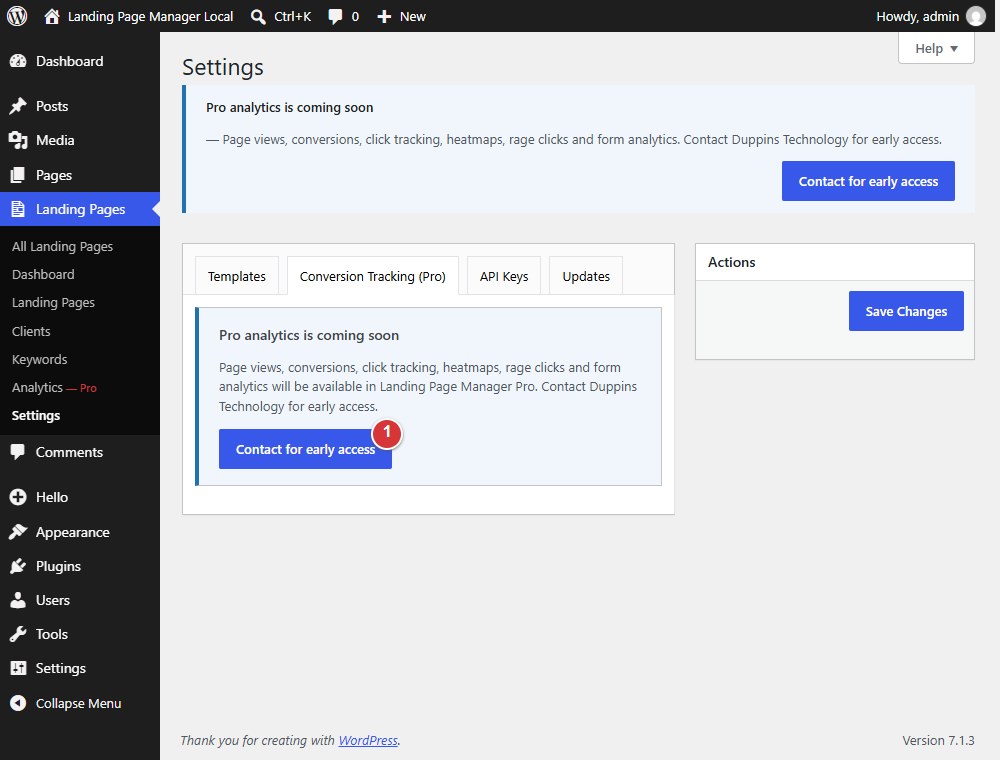
Task: Select the bold Settings submenu item
Action: coord(36,415)
